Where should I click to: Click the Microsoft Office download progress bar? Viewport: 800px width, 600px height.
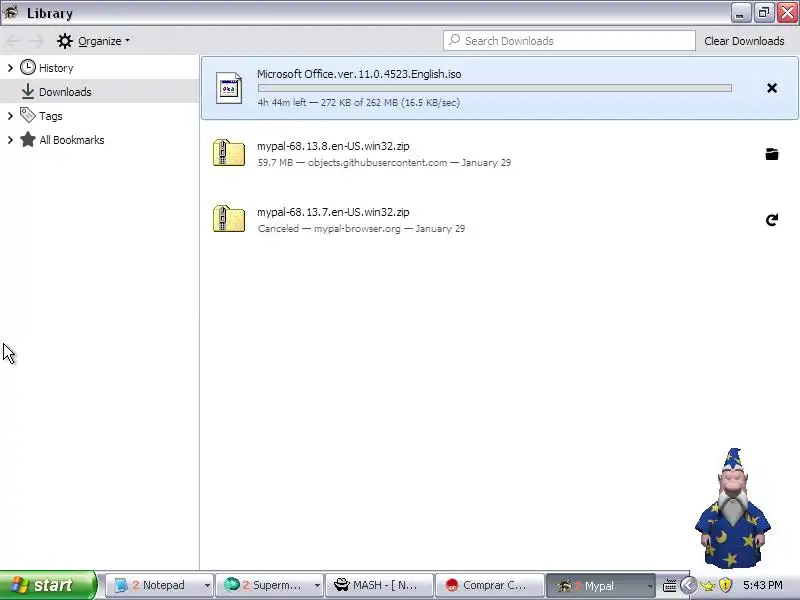[x=494, y=88]
